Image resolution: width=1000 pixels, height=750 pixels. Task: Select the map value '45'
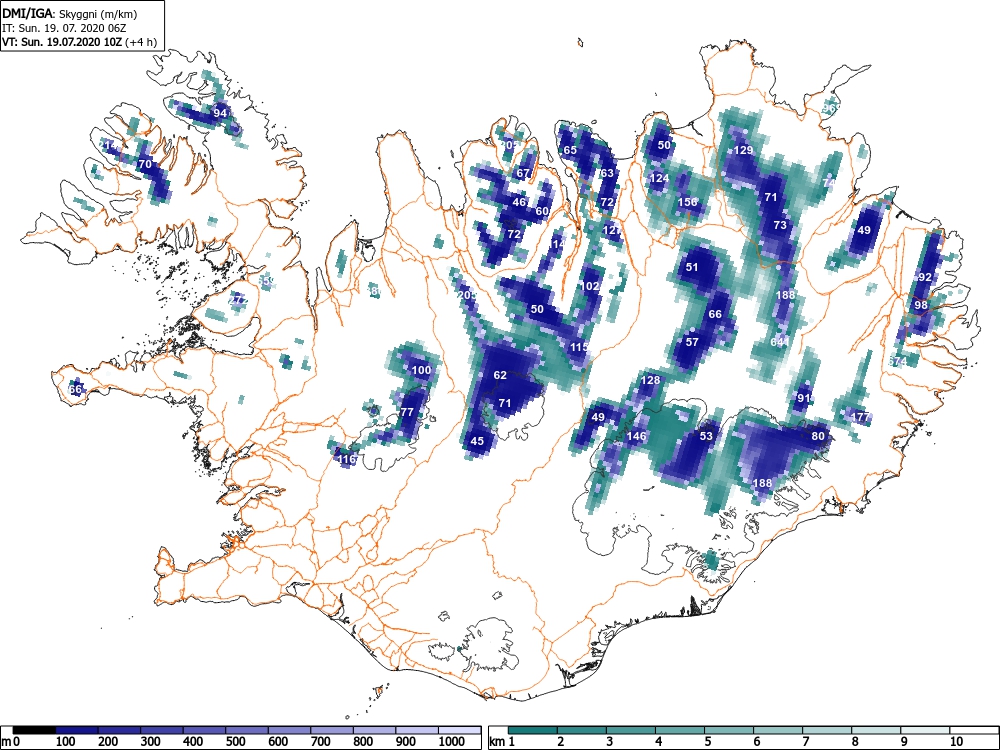[x=477, y=441]
